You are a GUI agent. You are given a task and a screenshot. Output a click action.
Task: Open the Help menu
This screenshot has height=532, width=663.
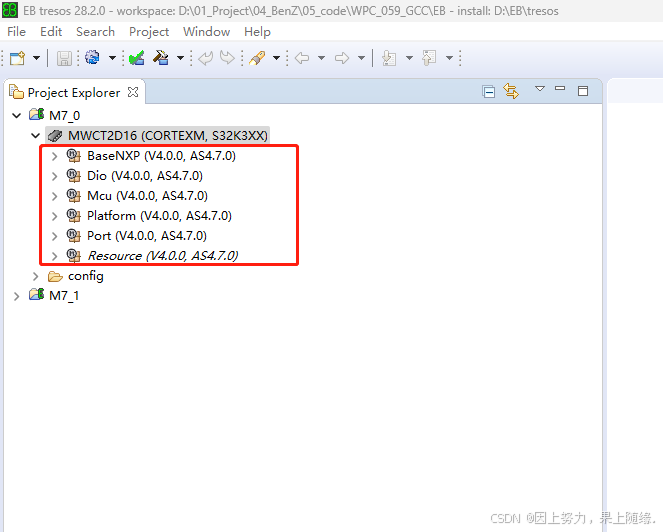(x=257, y=32)
